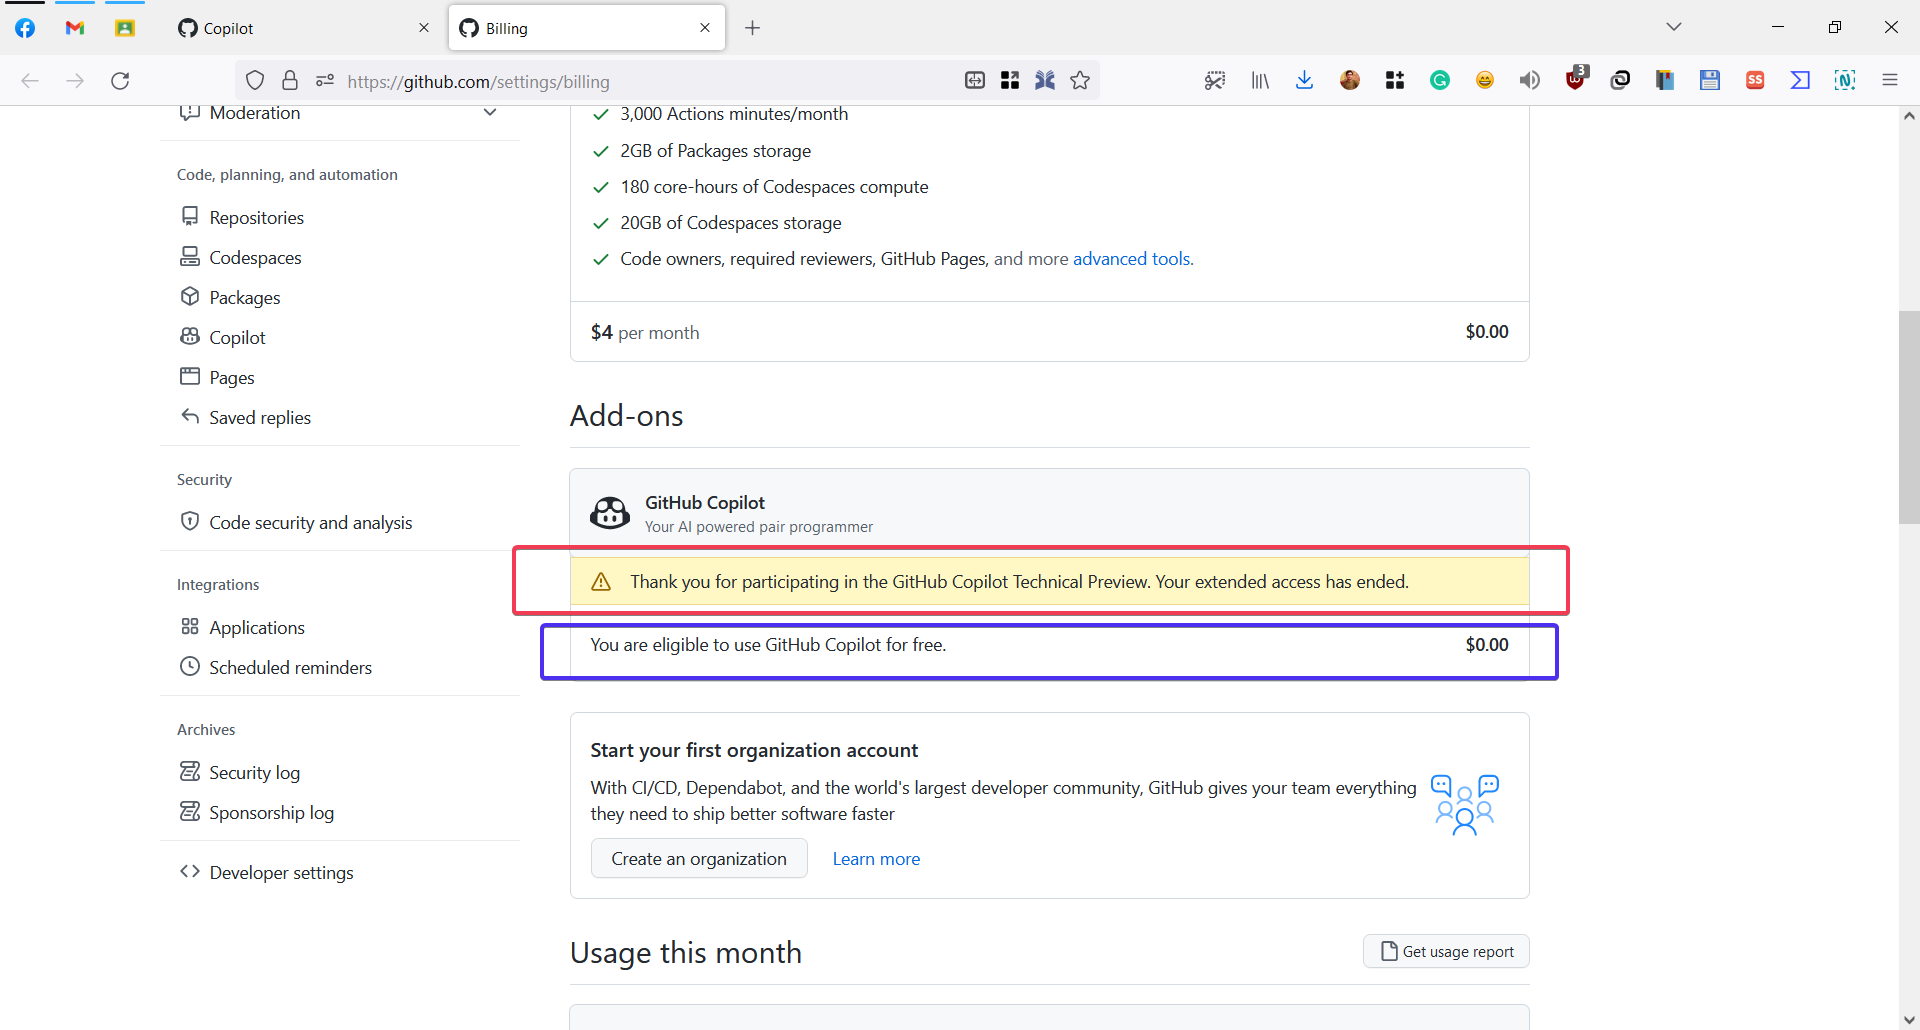Click the Notion Web Clipper icon
The image size is (1920, 1030).
pos(1845,80)
